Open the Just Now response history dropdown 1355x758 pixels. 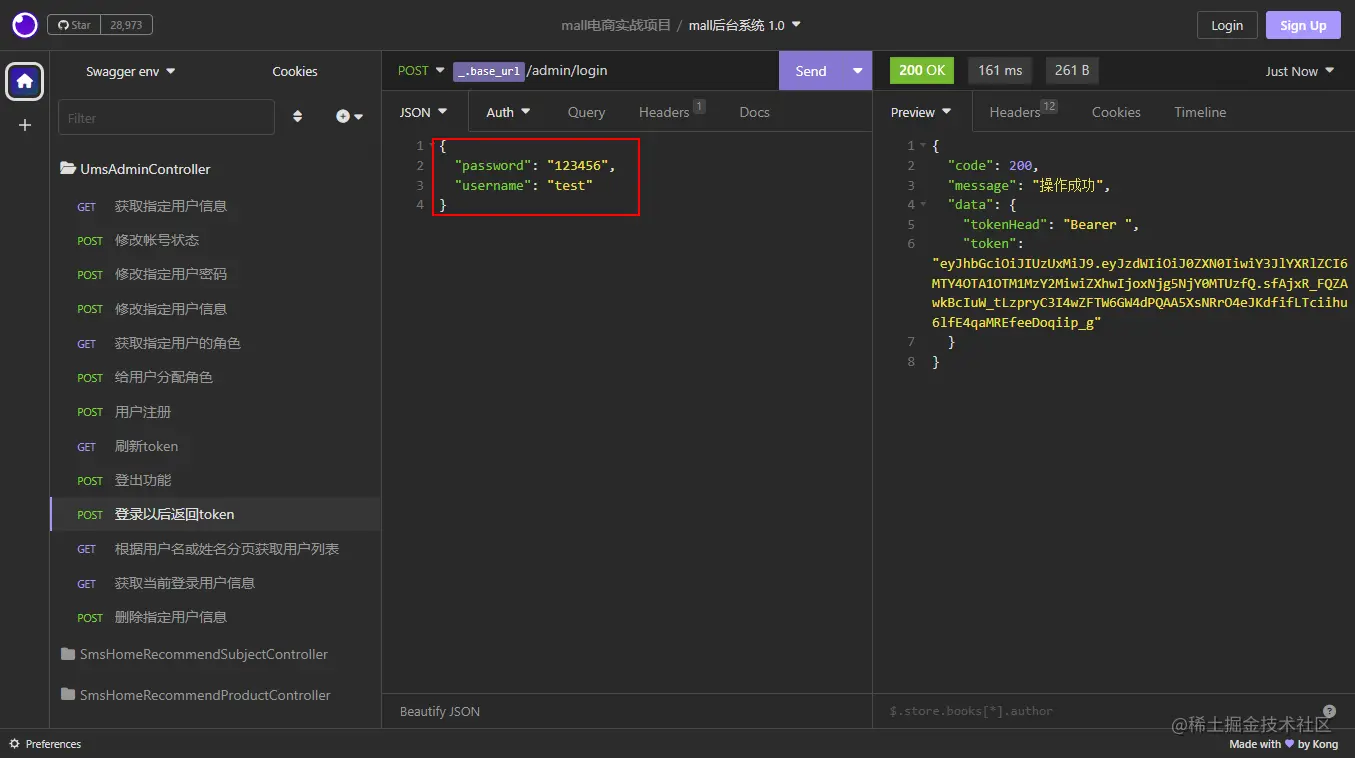coord(1300,71)
